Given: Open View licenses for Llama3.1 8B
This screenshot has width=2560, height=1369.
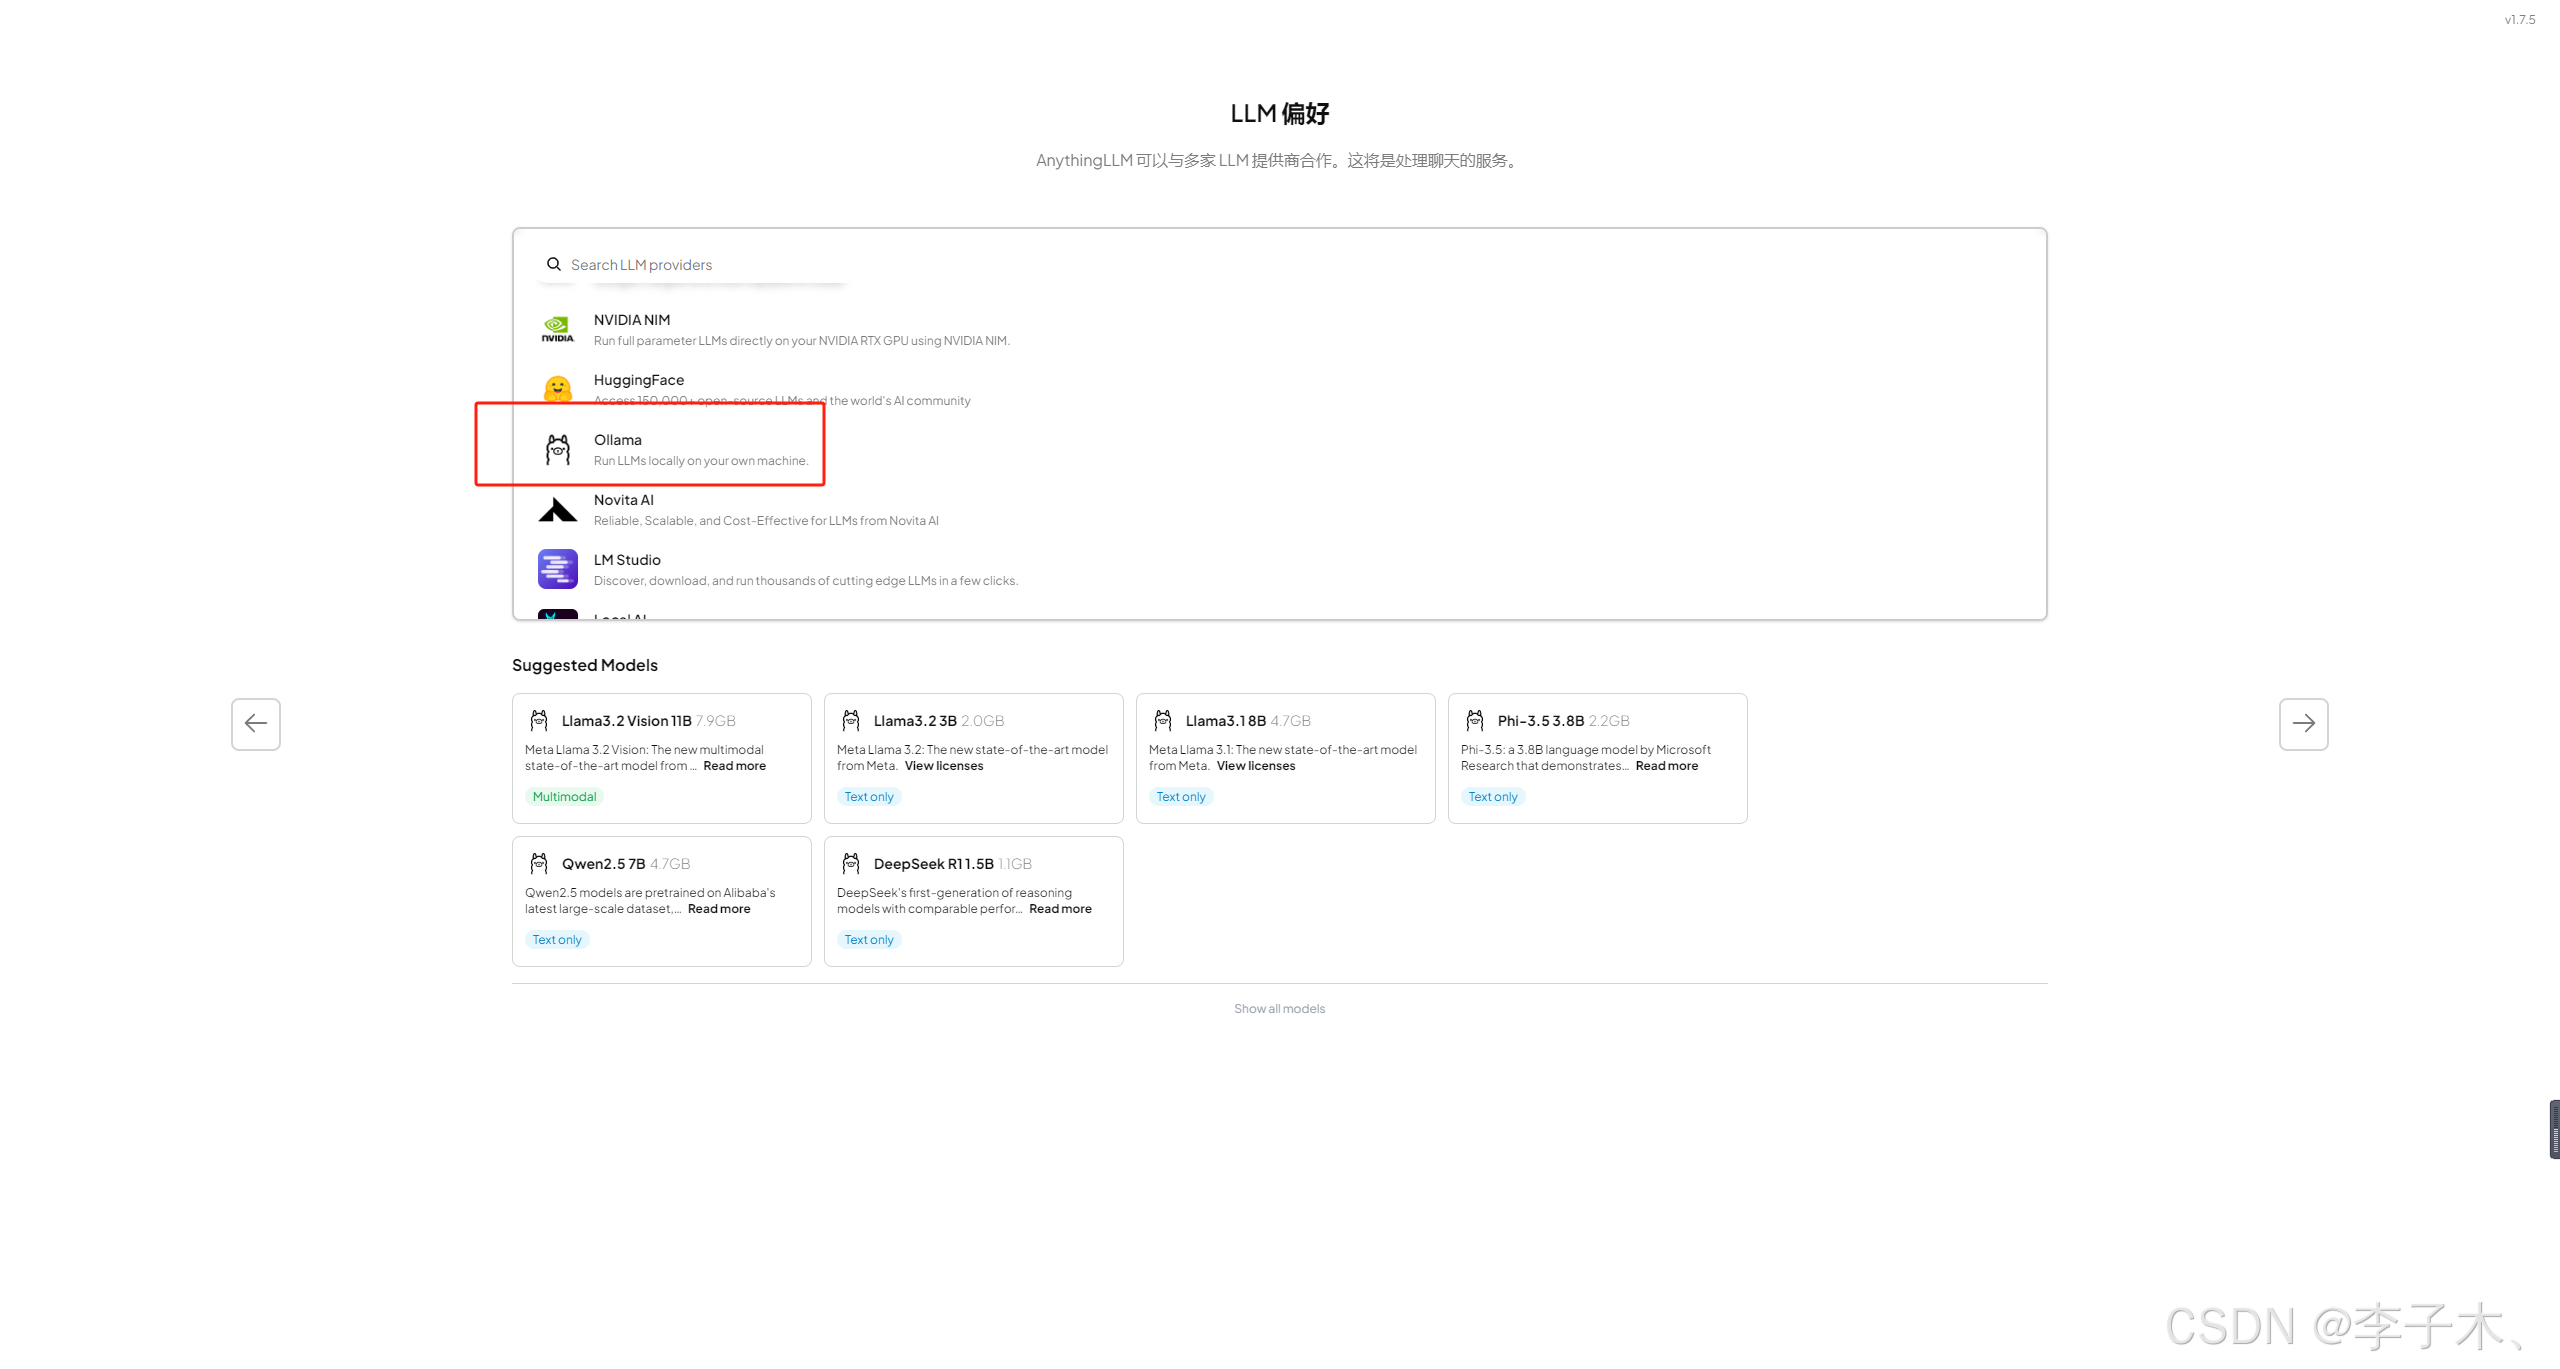Looking at the screenshot, I should coord(1255,766).
